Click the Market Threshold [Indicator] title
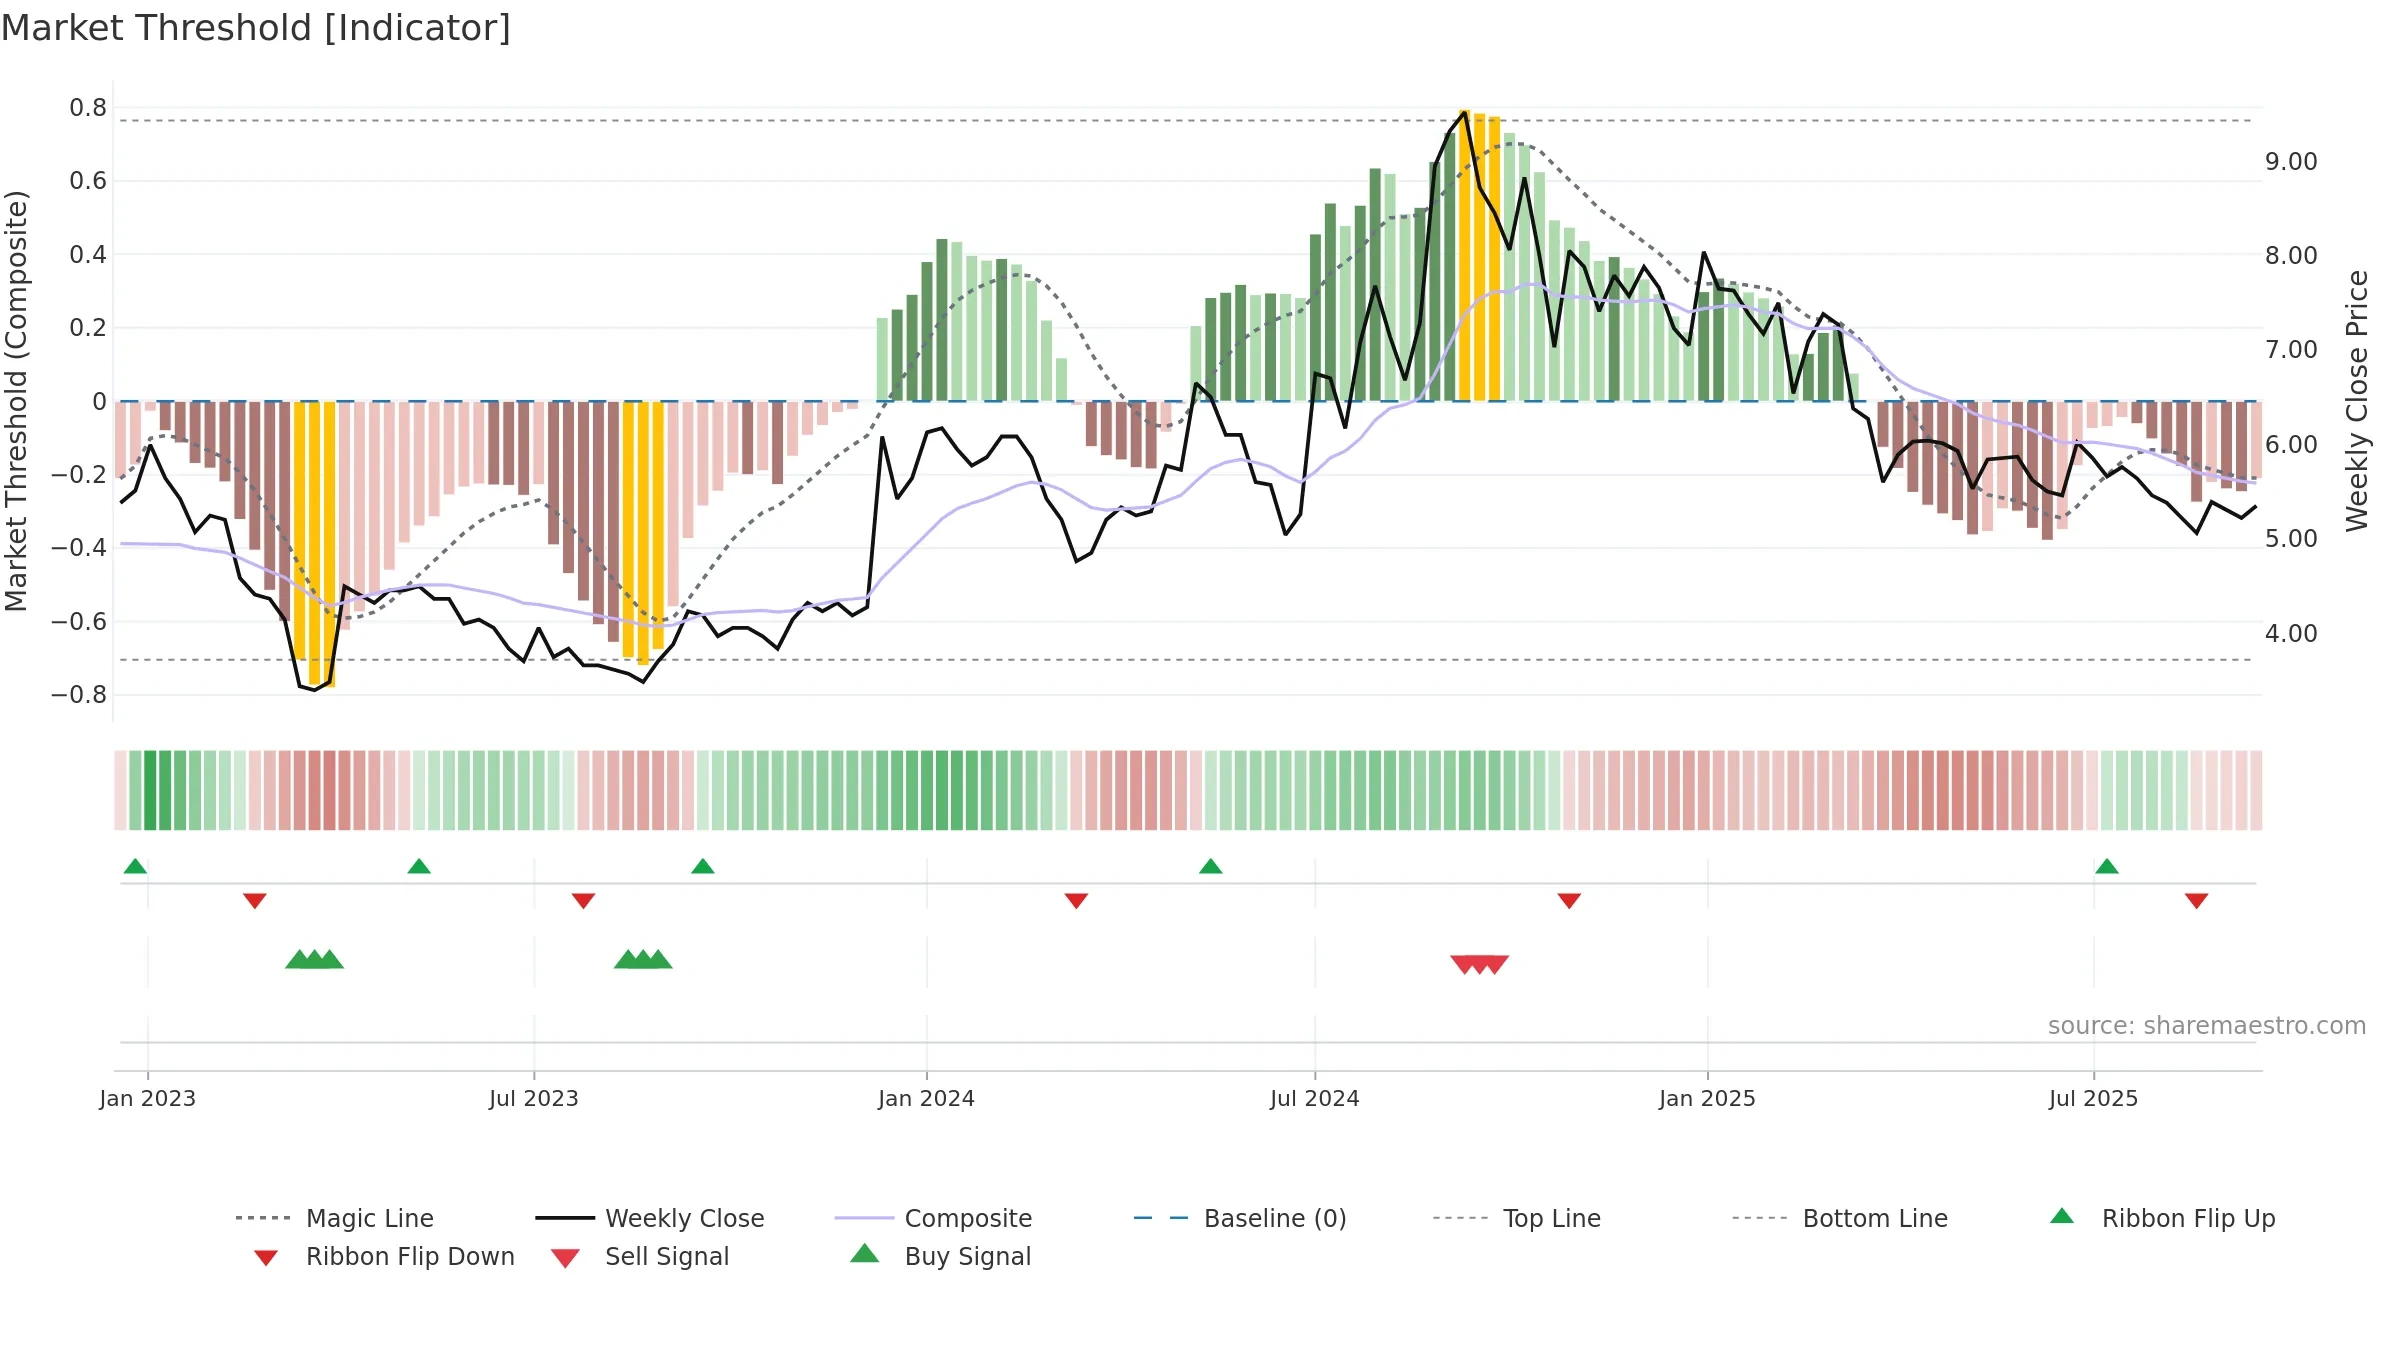The height and width of the screenshot is (1350, 2400). pyautogui.click(x=256, y=28)
